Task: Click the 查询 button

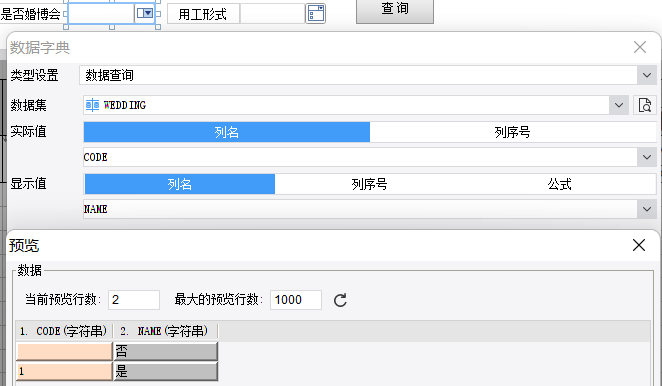Action: 395,10
